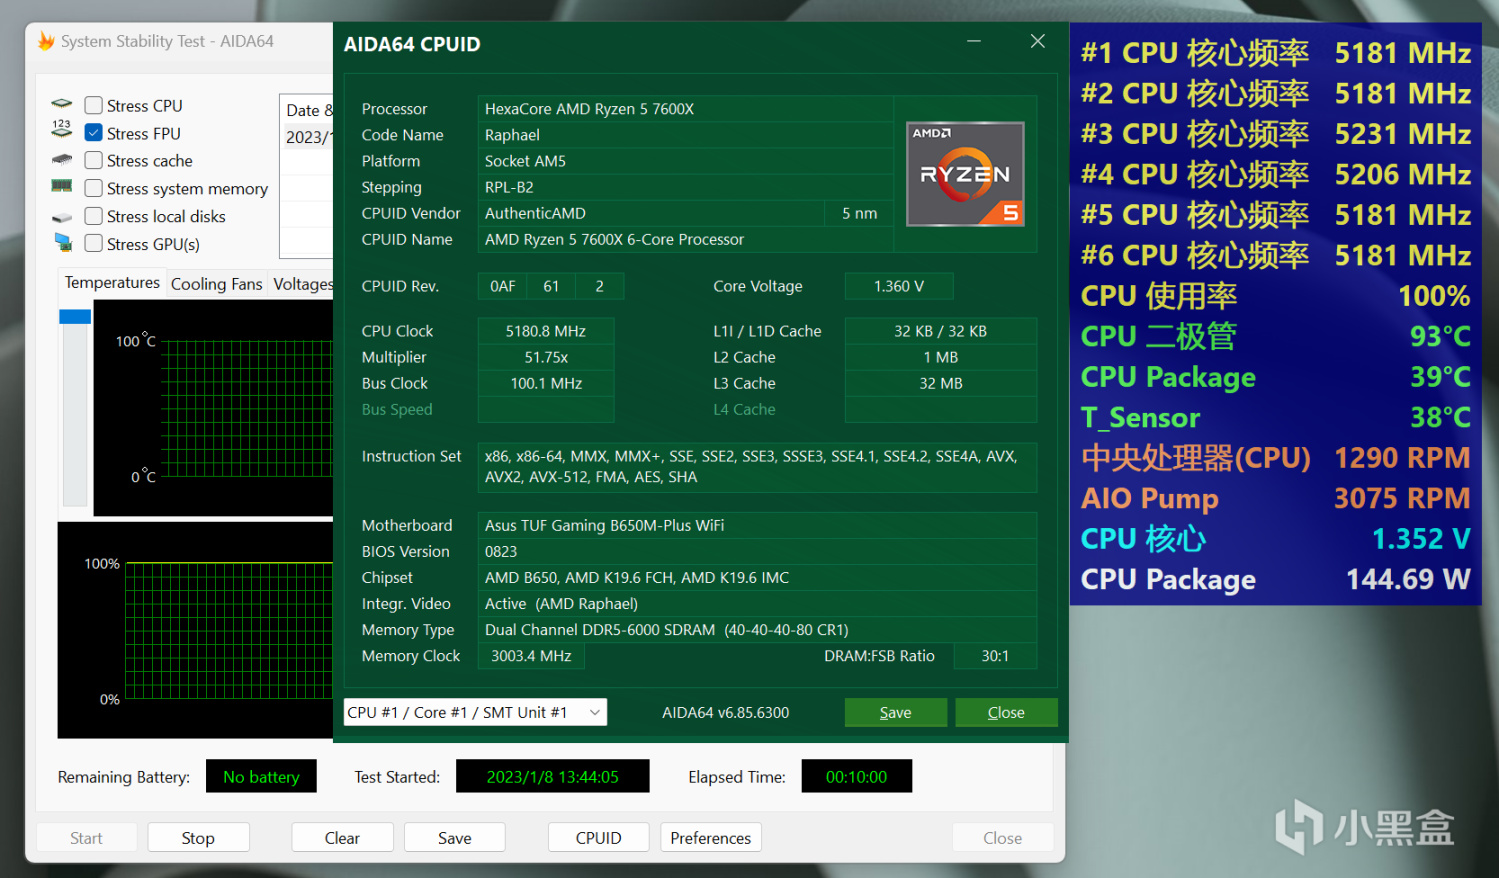
Task: Click the AMD Ryzen 5 logo badge
Action: tap(965, 174)
